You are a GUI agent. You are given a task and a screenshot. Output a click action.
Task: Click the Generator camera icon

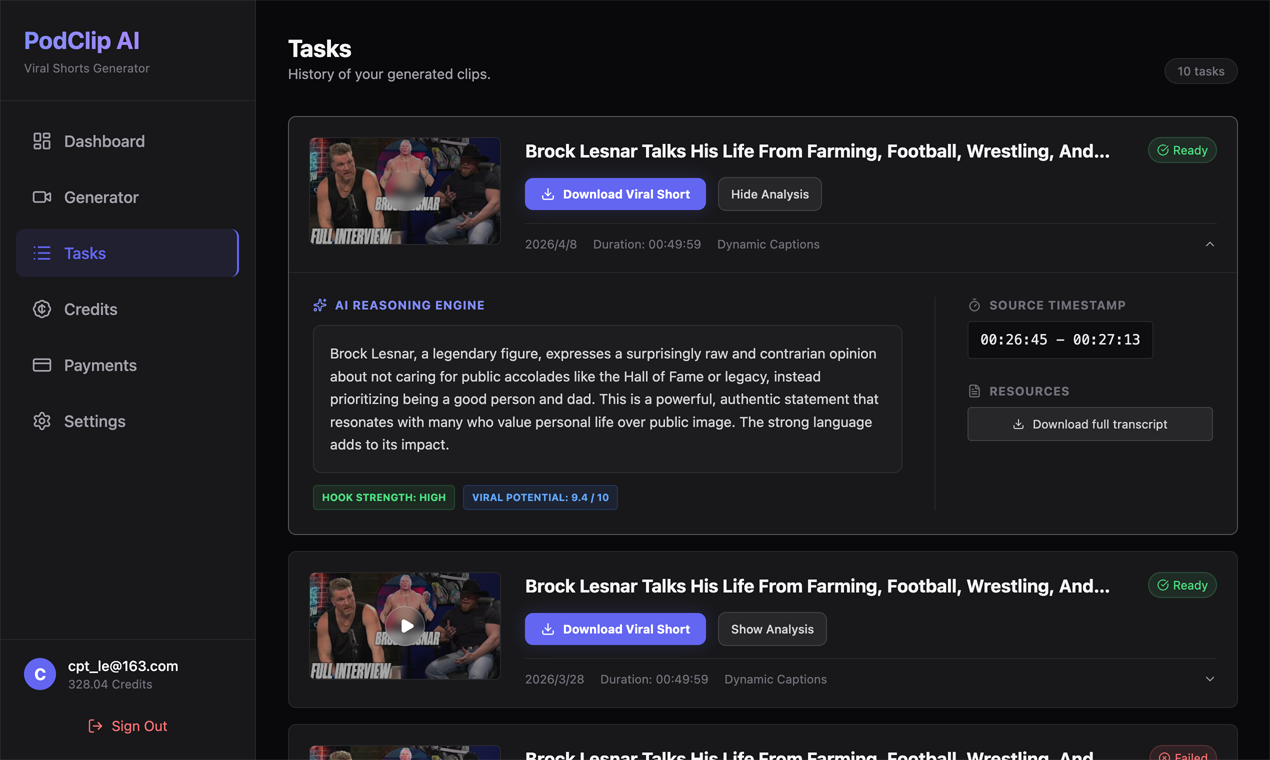pos(42,197)
